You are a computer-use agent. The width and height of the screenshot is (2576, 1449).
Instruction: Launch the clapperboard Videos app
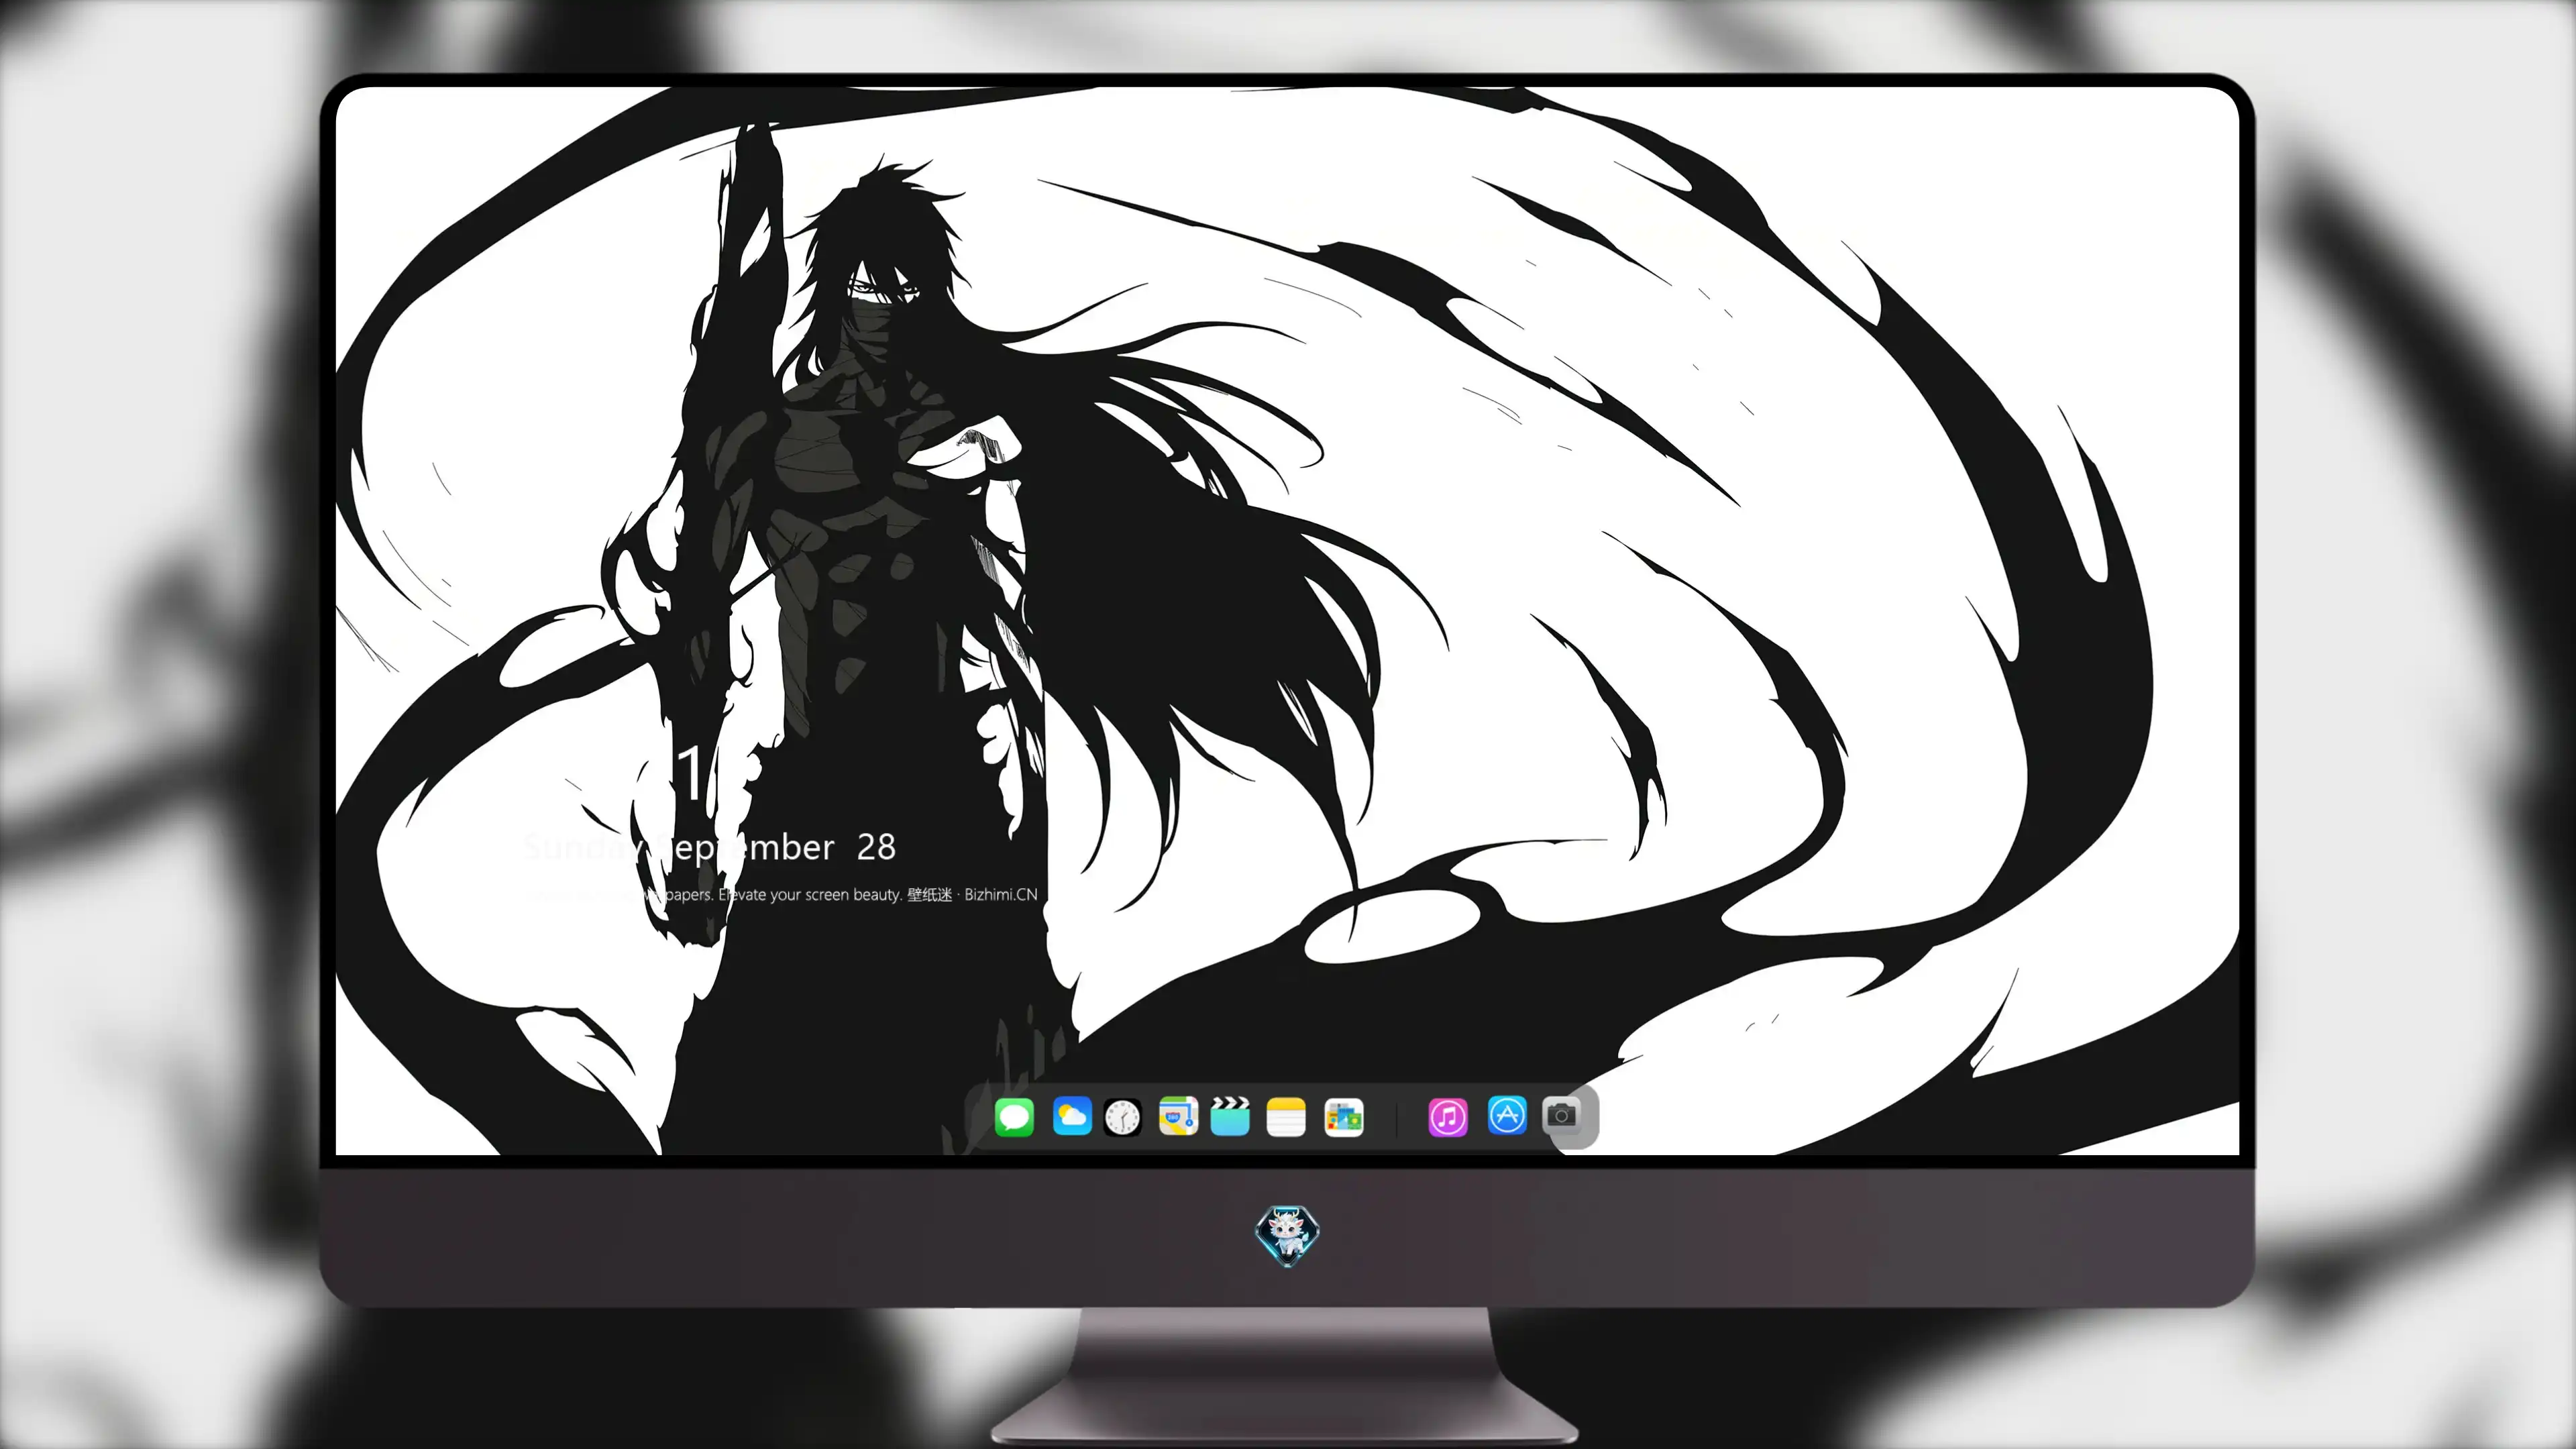point(1230,1116)
